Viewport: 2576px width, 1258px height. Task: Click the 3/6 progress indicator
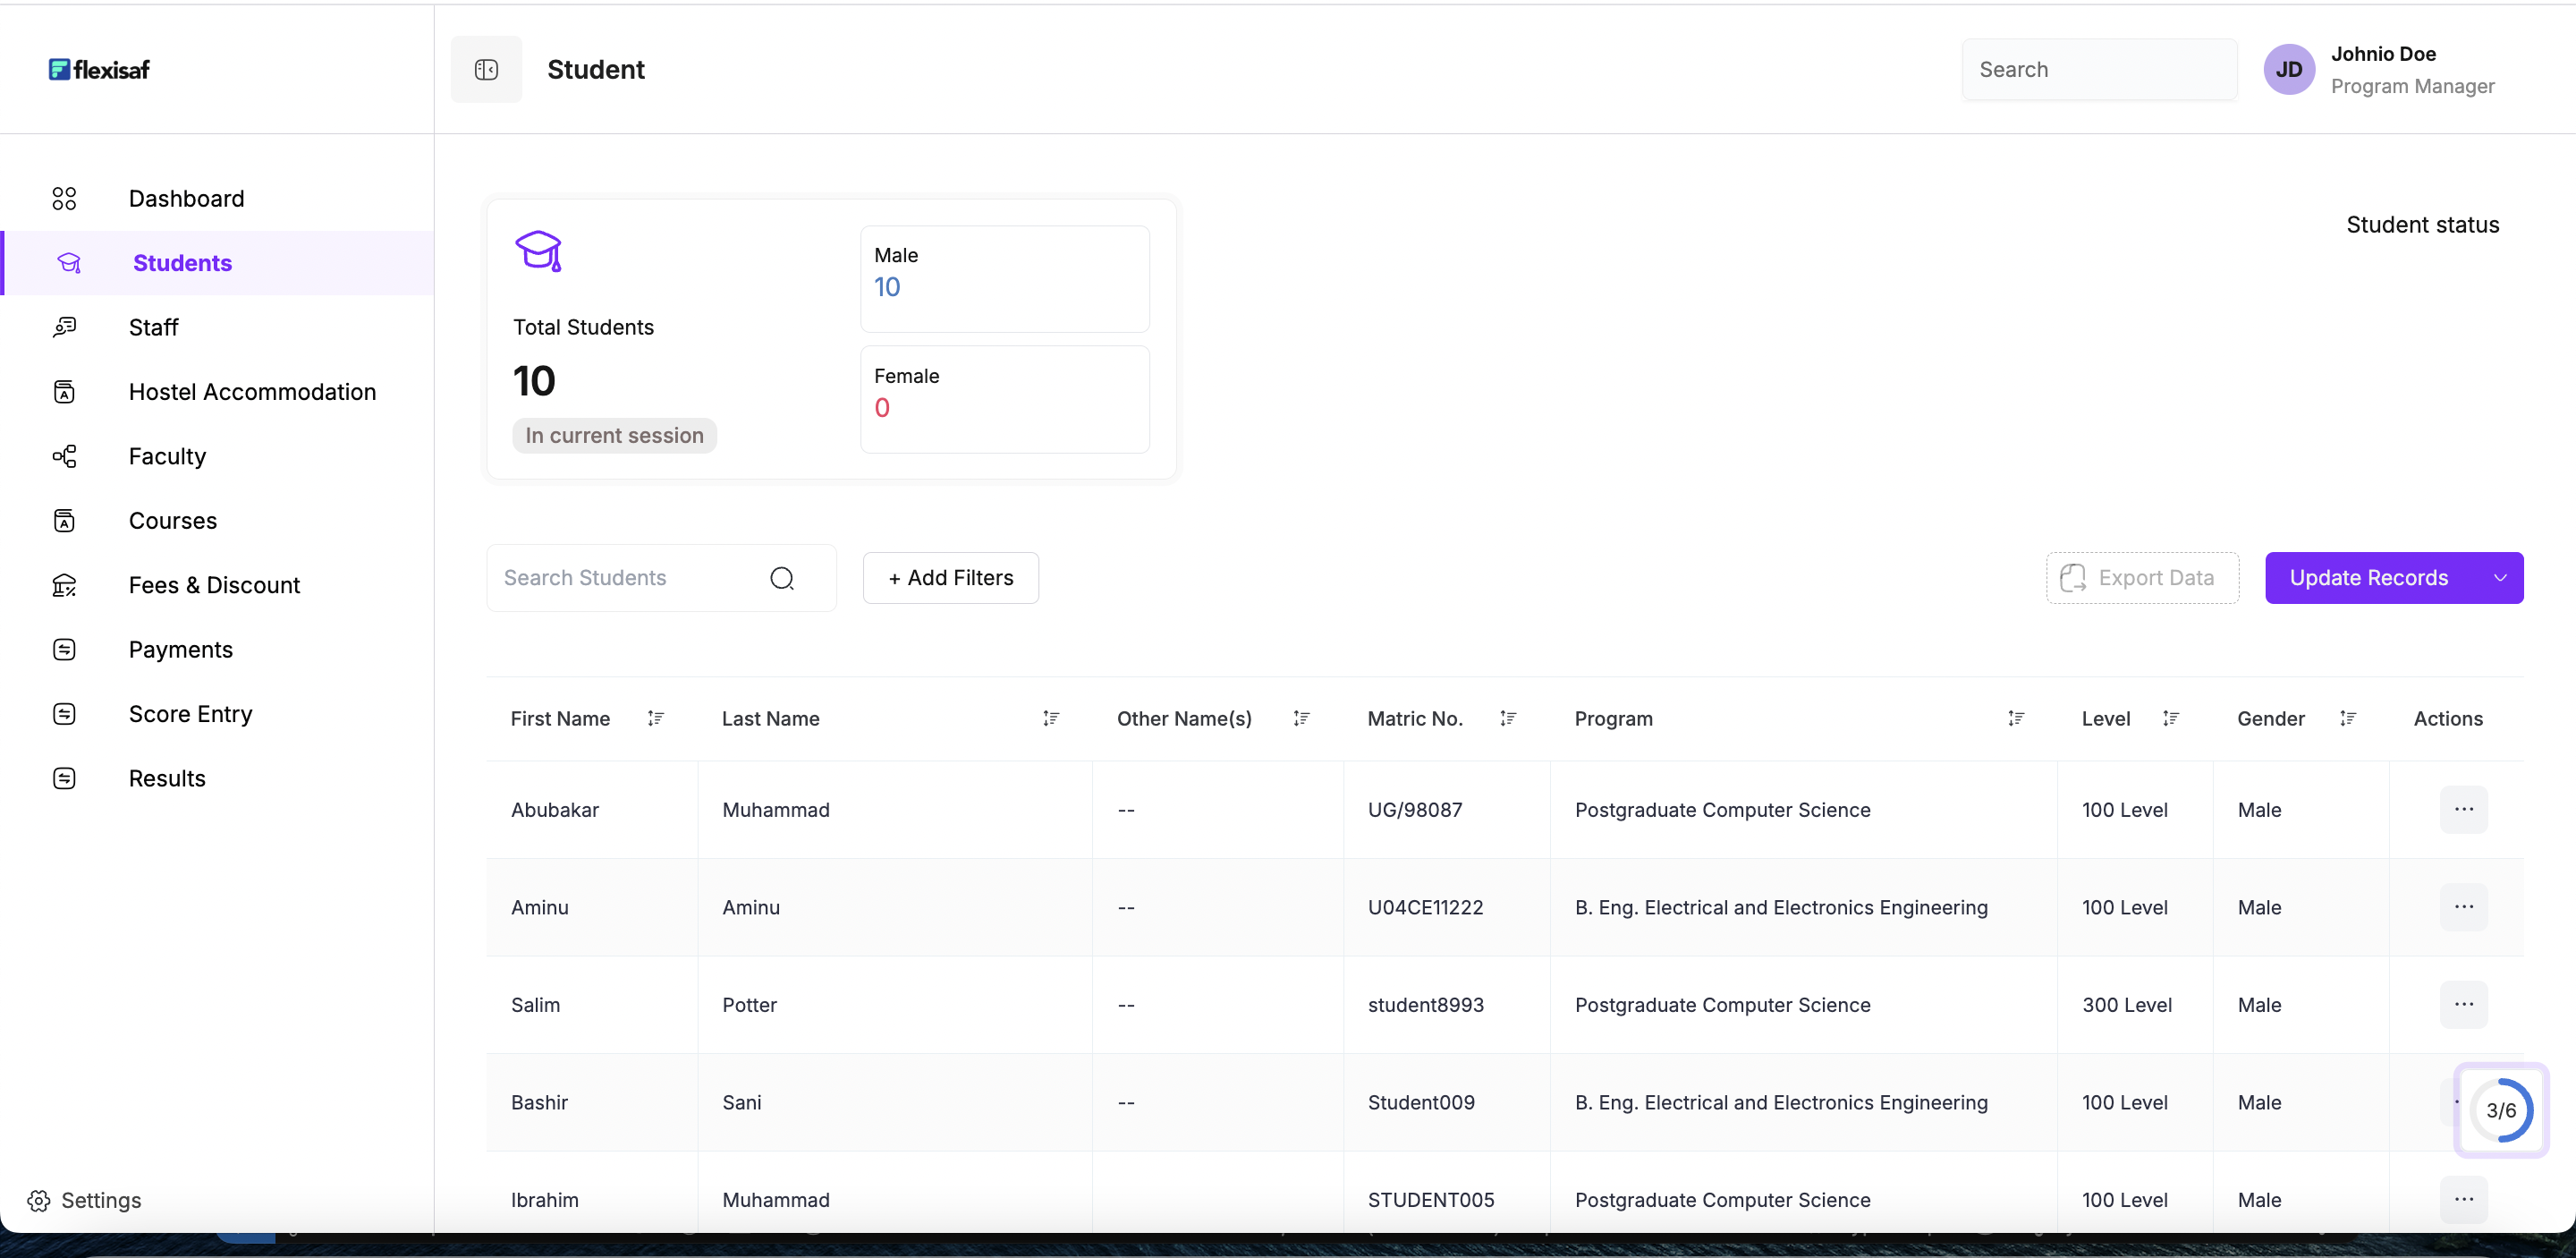pos(2501,1110)
